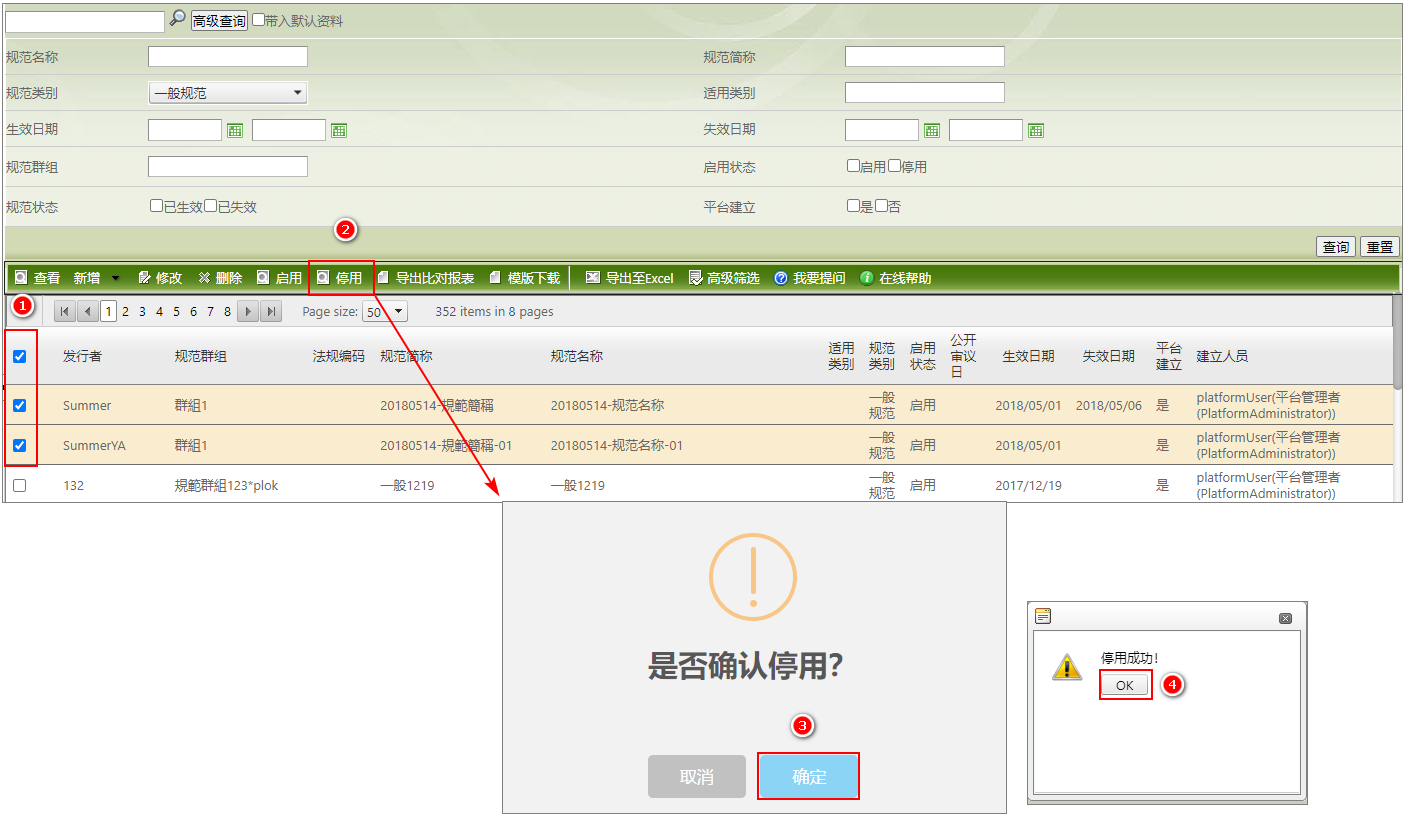Click the 查看 toolbar item
Viewport: 1404px width, 823px height.
pyautogui.click(x=37, y=278)
